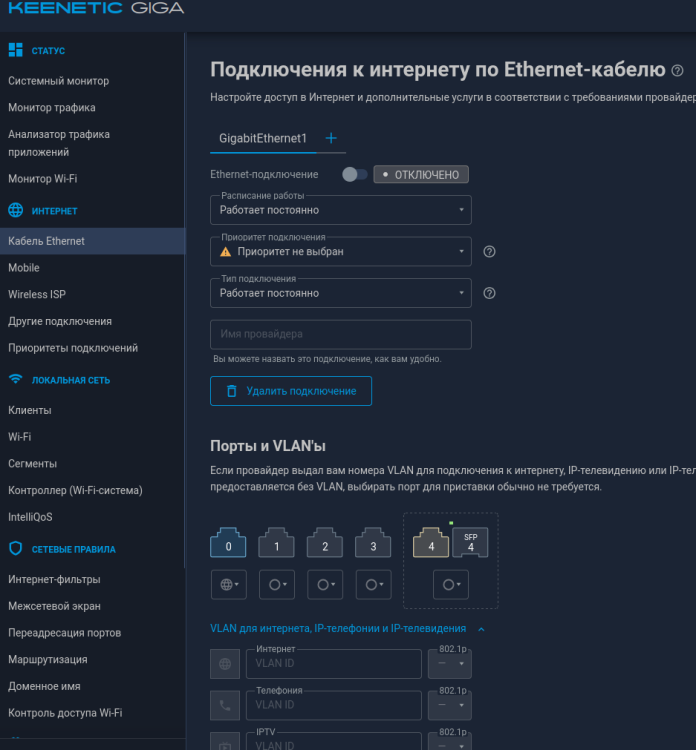Click the Telephony VLAN phone icon

pyautogui.click(x=225, y=706)
